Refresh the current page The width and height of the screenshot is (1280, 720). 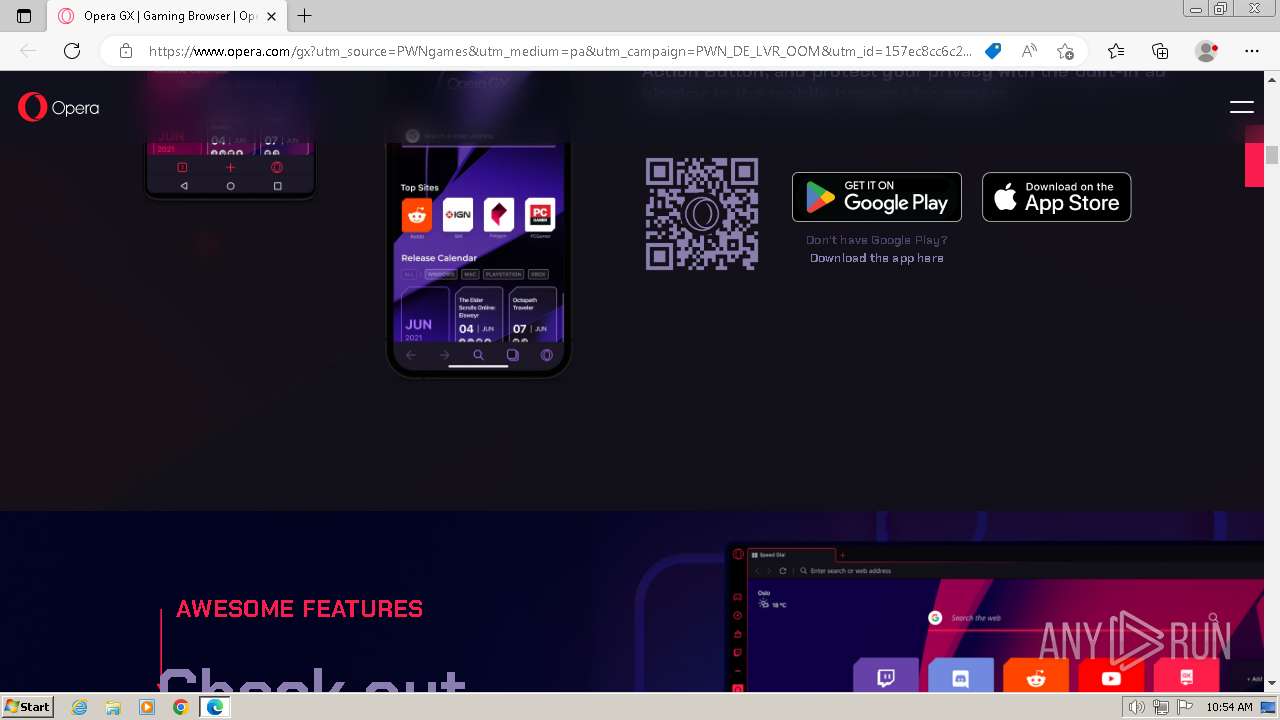point(72,51)
